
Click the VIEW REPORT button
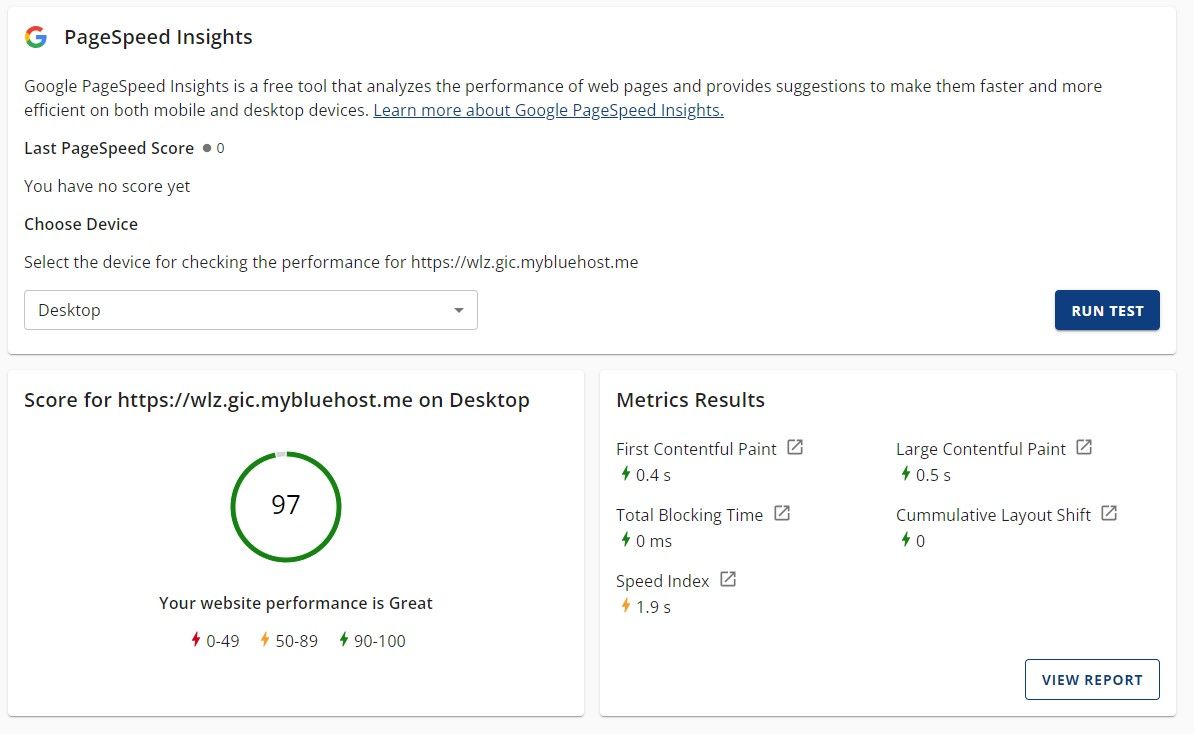click(x=1092, y=679)
